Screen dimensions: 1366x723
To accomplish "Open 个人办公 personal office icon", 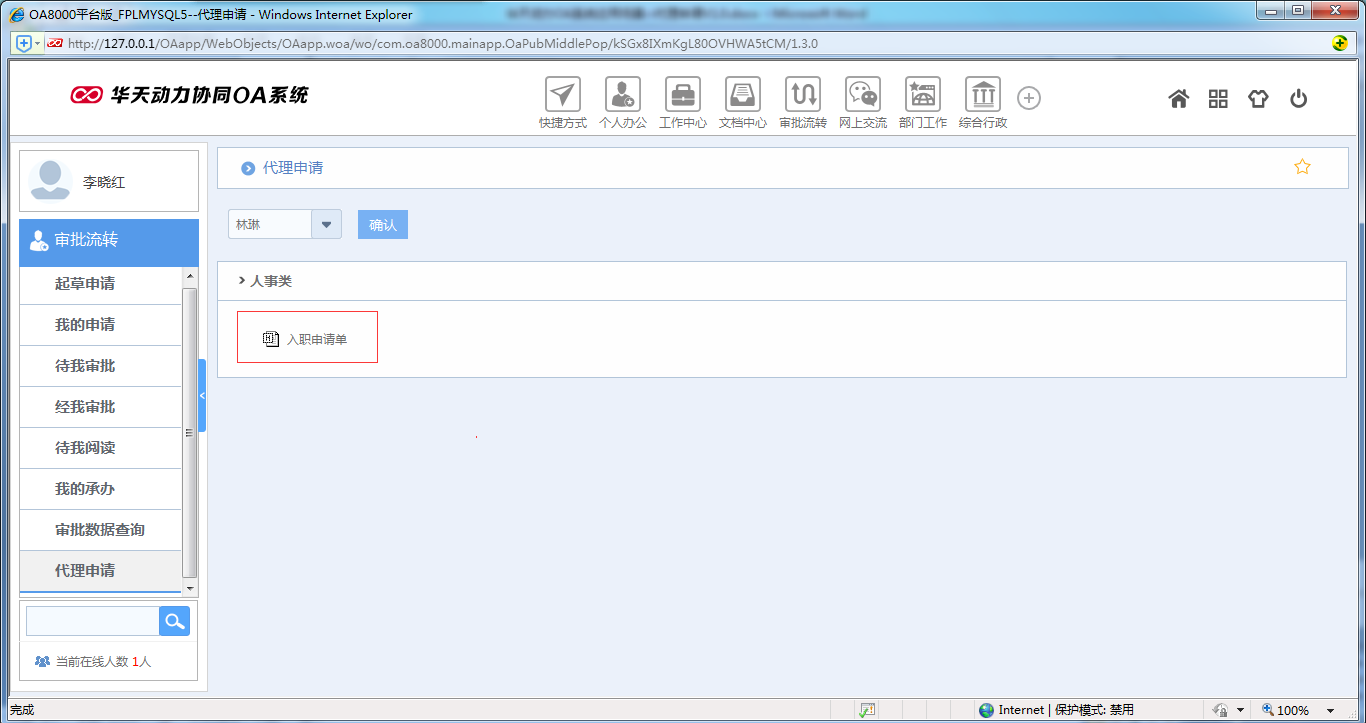I will click(623, 95).
